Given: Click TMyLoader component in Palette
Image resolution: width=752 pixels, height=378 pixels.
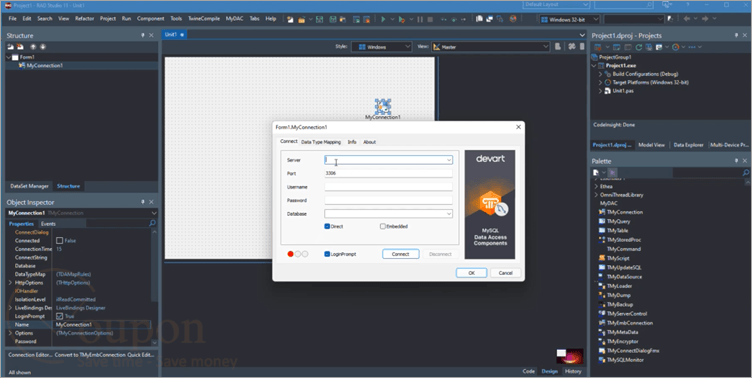Looking at the screenshot, I should point(615,286).
